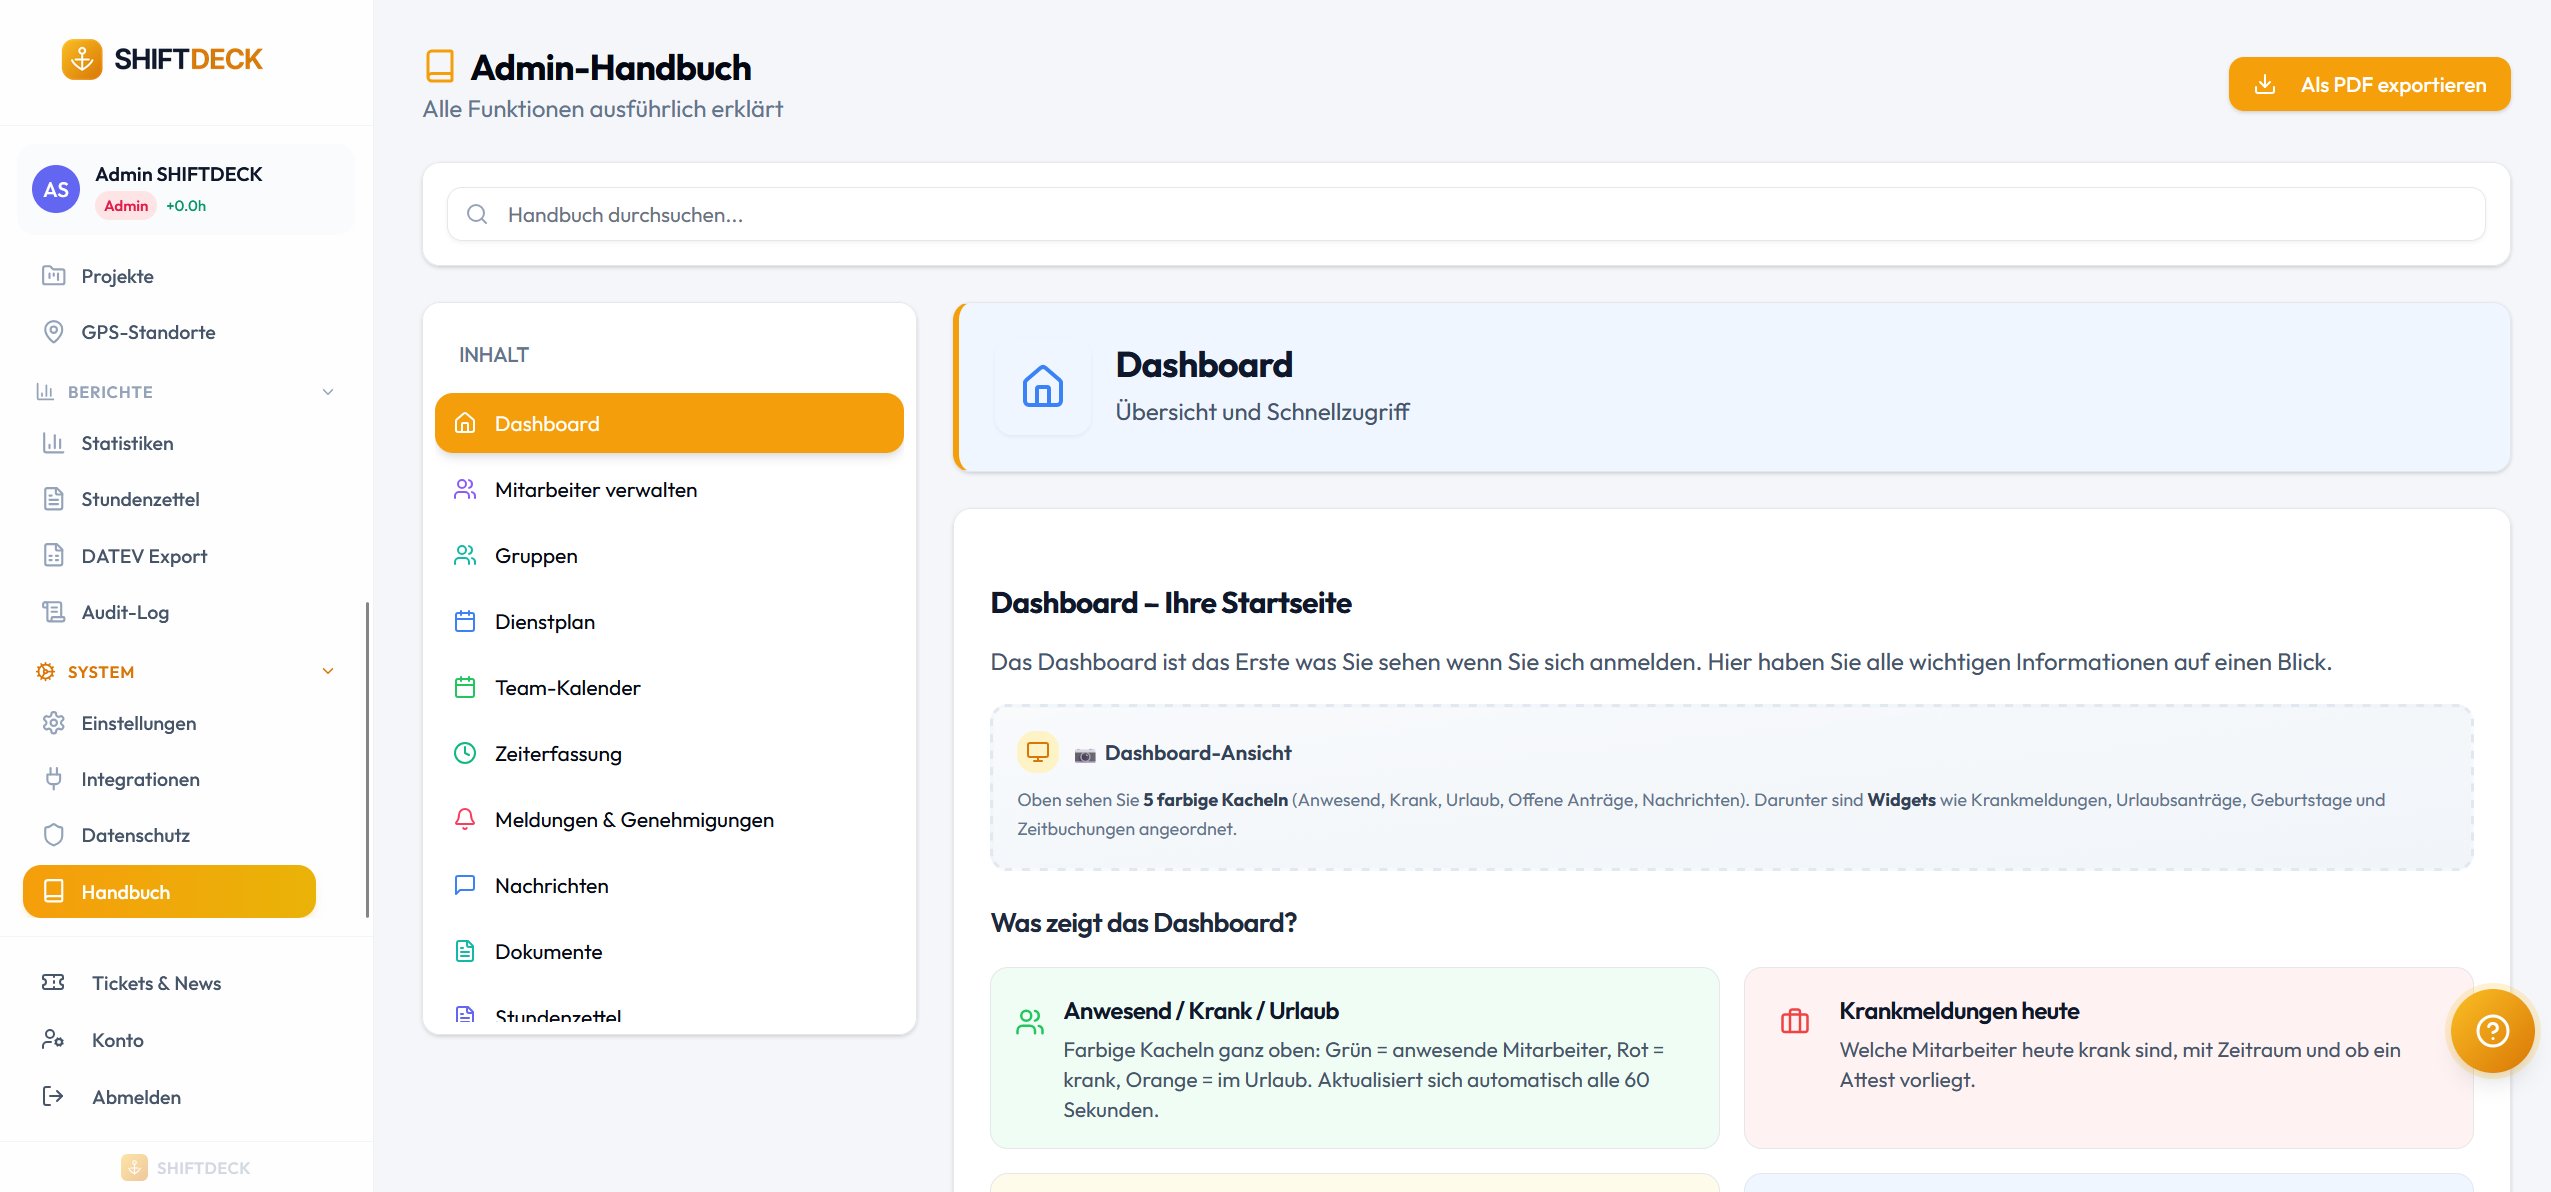Click the AS user avatar
2551x1192 pixels.
[x=56, y=189]
